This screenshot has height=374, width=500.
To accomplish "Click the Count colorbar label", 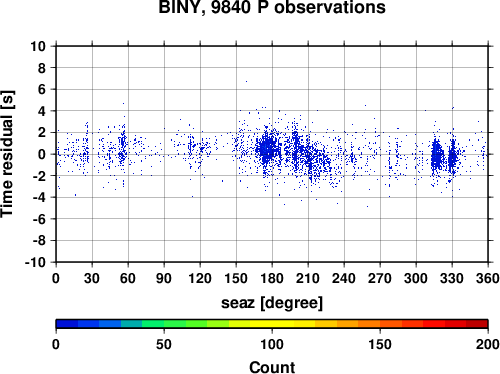I will tap(272, 367).
